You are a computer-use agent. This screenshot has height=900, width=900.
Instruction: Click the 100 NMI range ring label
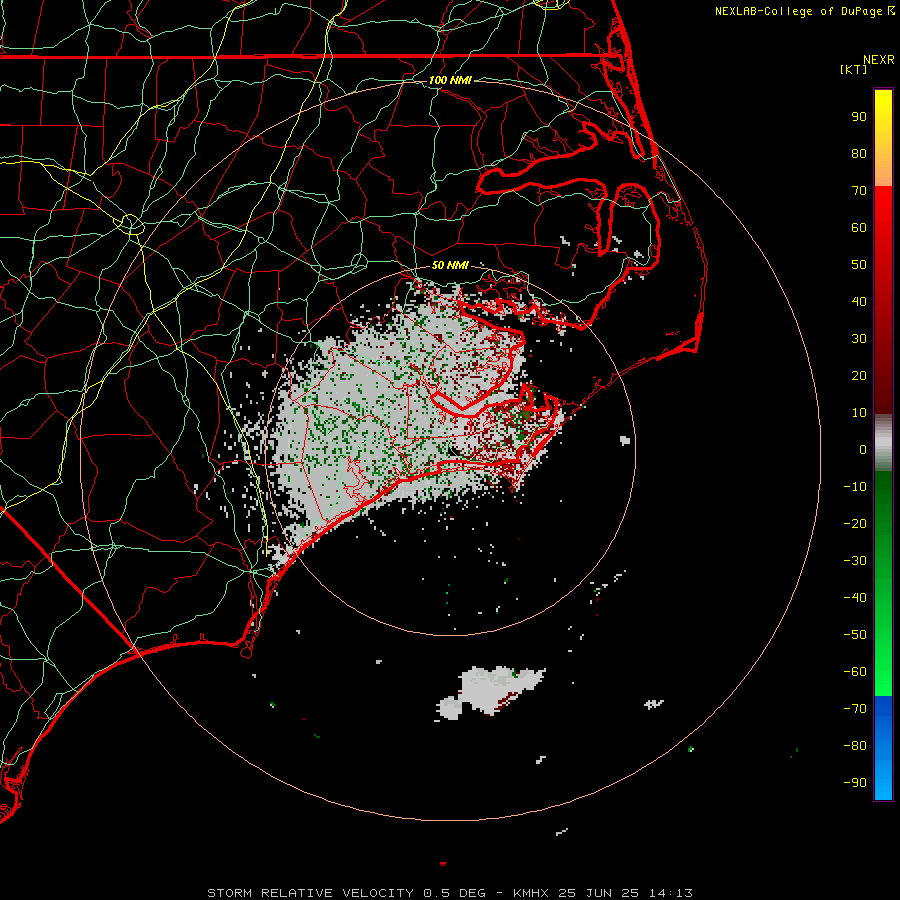click(450, 80)
